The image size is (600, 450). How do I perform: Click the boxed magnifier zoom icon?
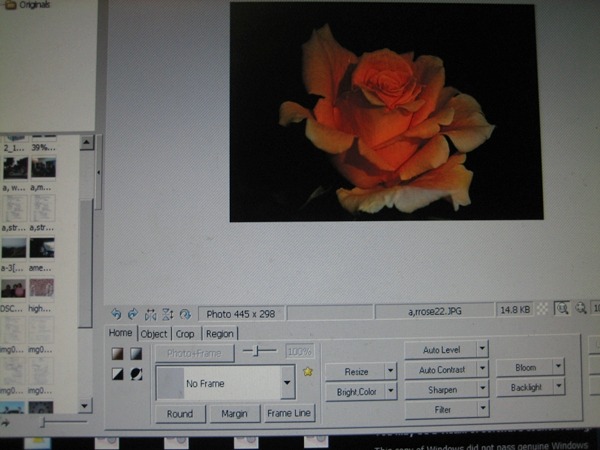pos(562,308)
